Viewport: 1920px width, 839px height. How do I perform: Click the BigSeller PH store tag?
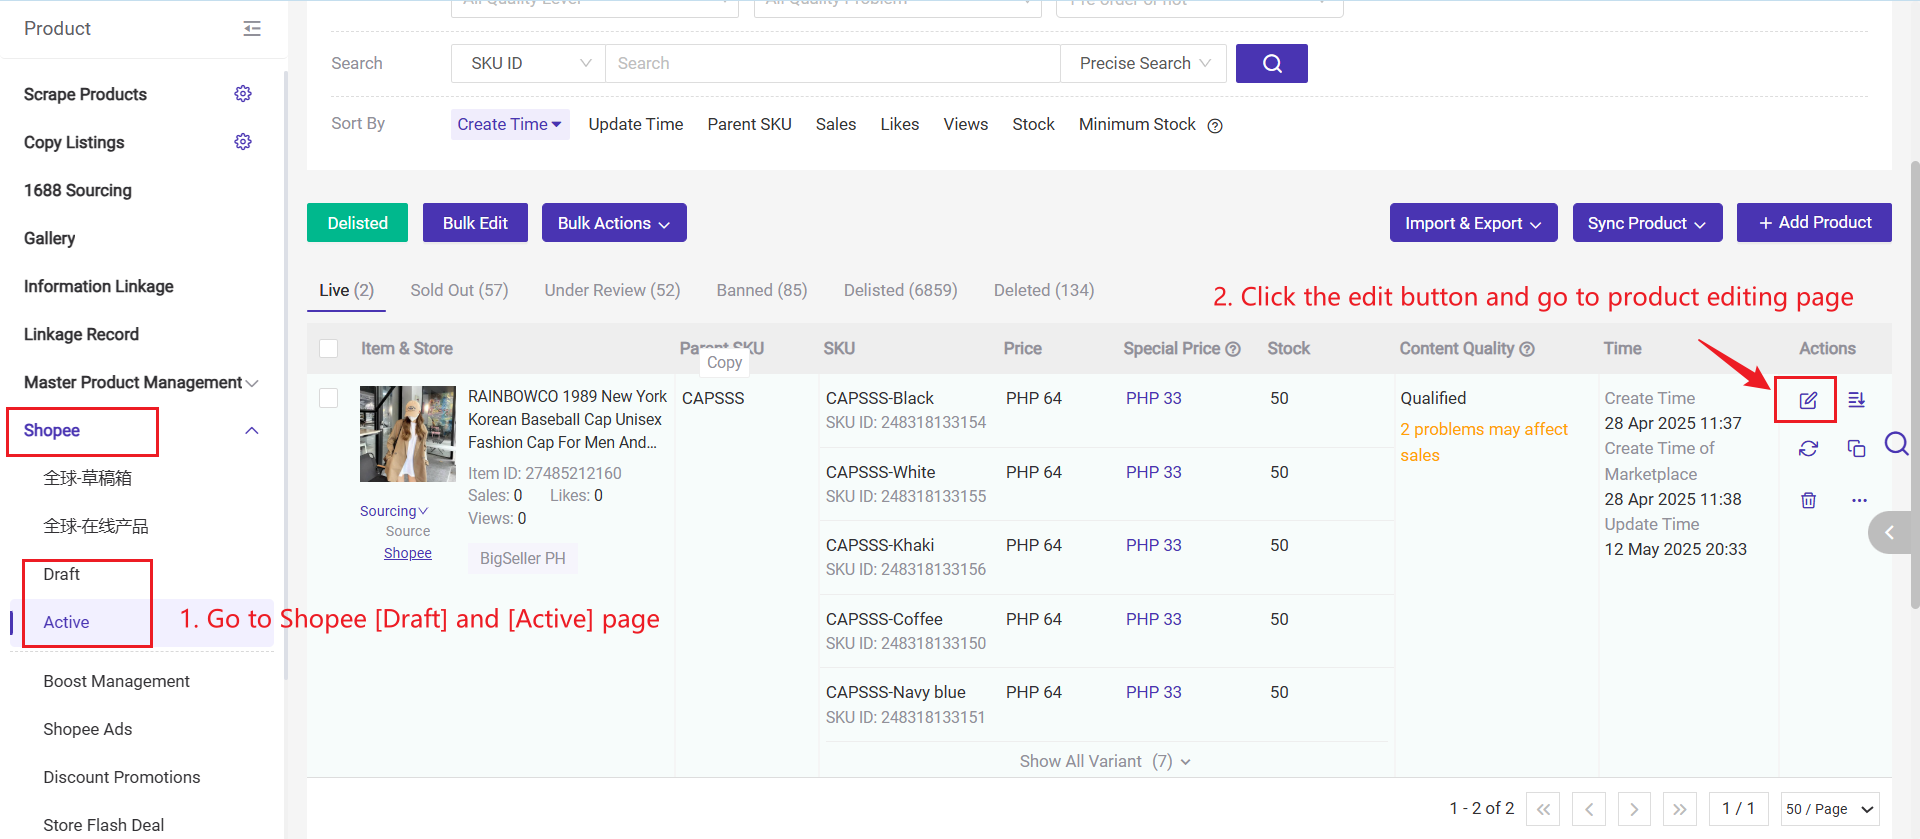point(522,558)
